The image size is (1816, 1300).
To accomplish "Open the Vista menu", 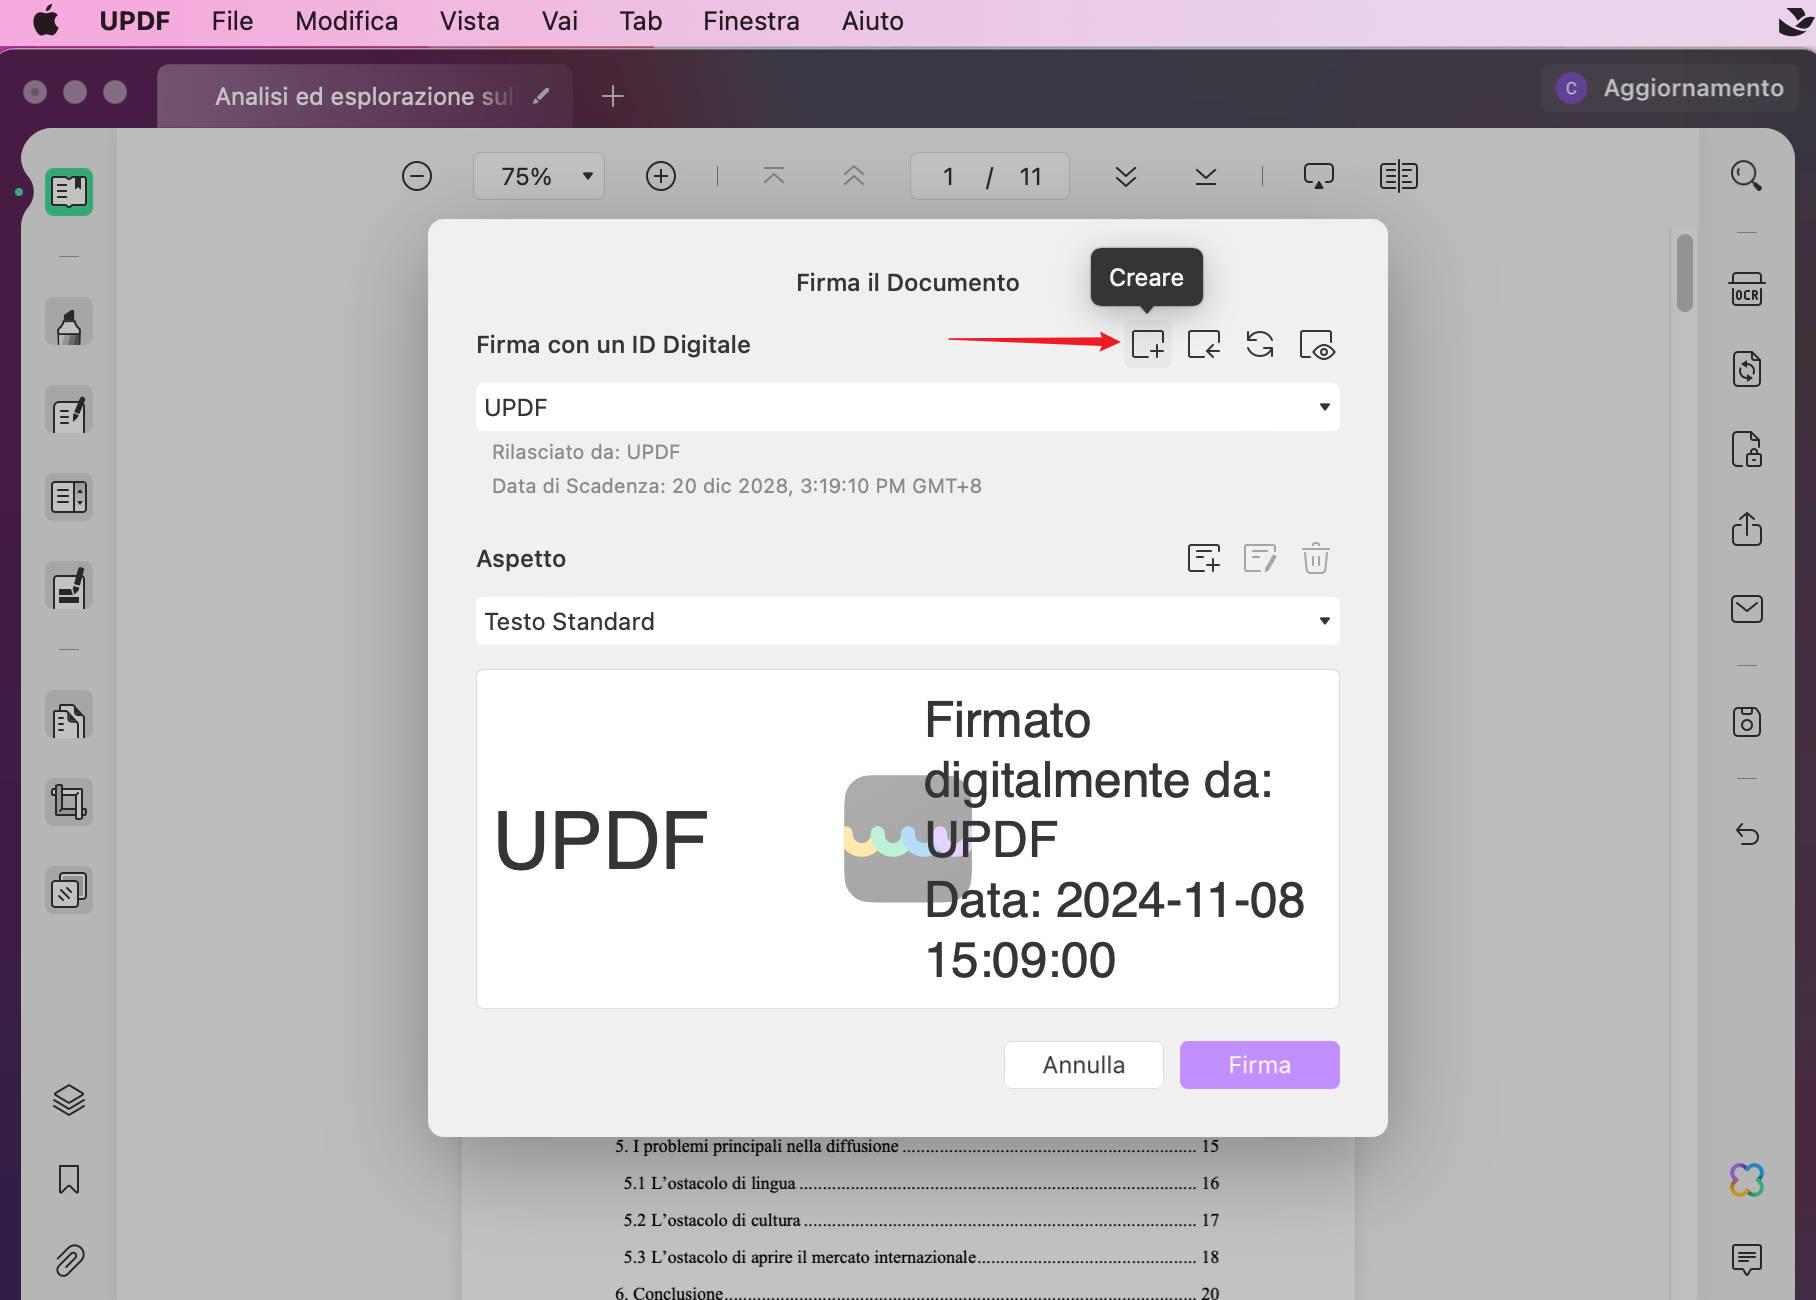I will [x=469, y=21].
